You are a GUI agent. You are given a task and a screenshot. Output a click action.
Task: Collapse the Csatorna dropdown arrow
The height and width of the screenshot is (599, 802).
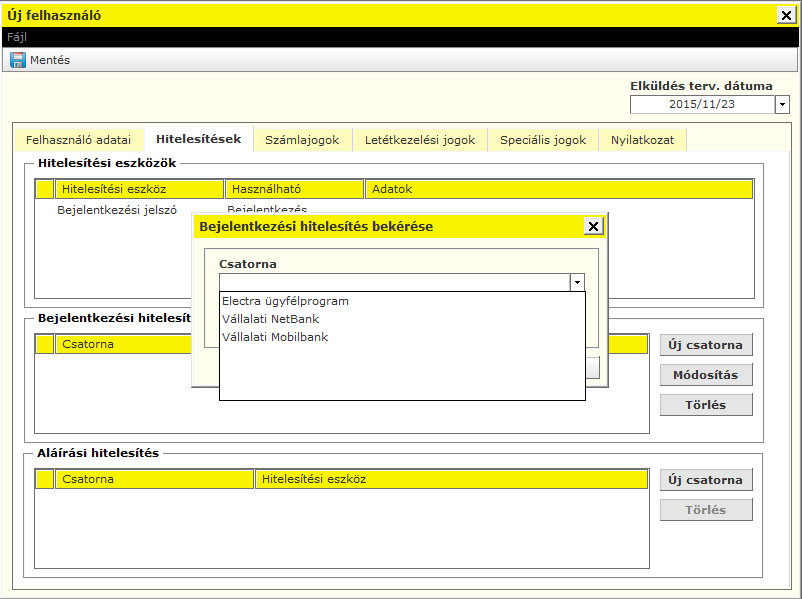point(577,282)
